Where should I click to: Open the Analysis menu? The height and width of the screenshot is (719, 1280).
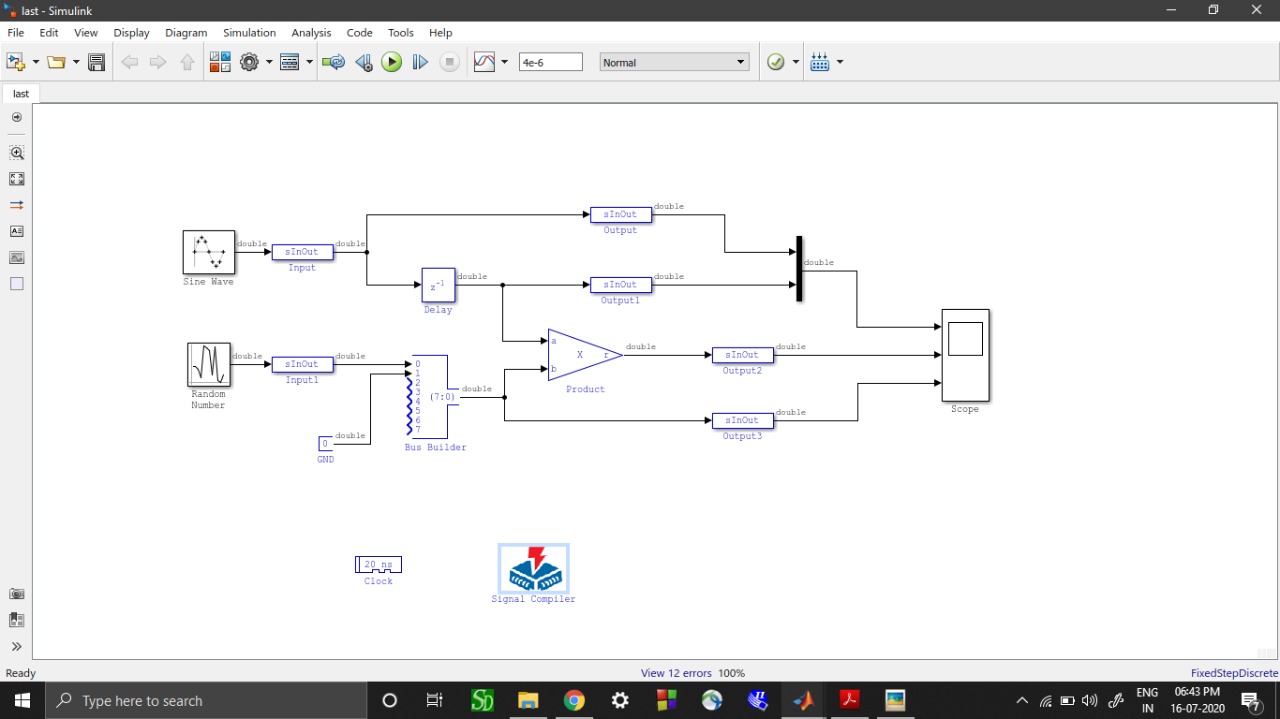coord(311,32)
